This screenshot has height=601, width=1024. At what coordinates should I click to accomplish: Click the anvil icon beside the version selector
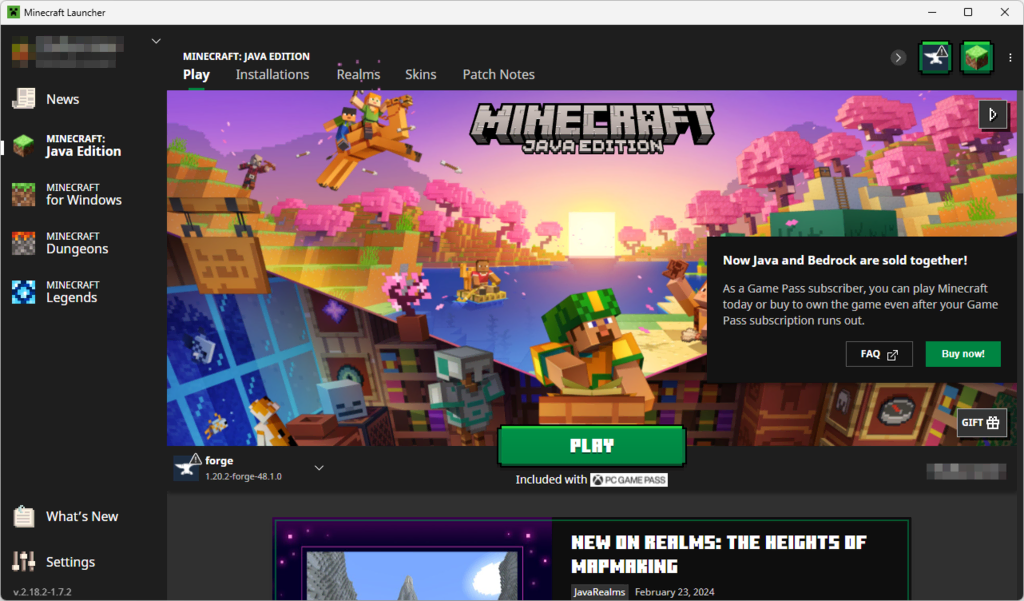[x=186, y=467]
